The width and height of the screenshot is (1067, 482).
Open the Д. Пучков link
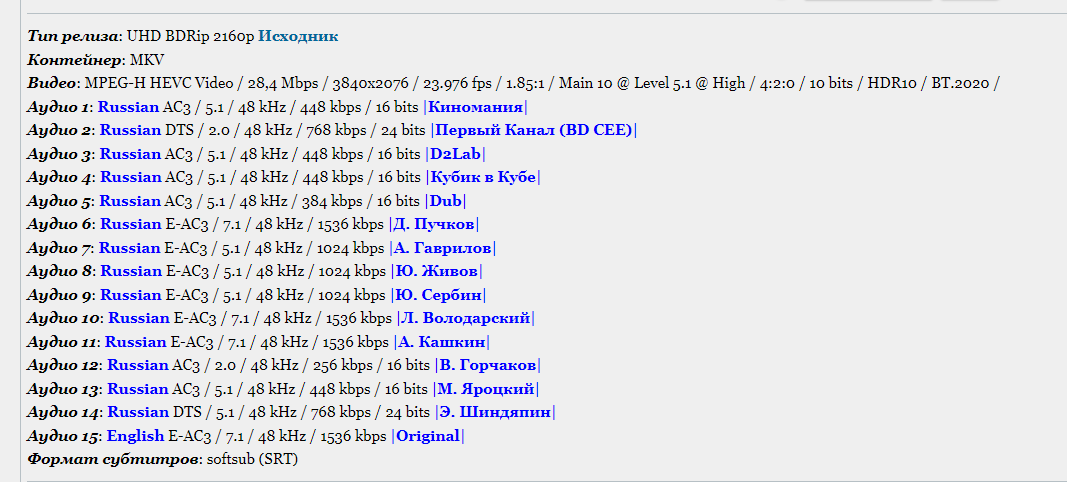point(436,224)
